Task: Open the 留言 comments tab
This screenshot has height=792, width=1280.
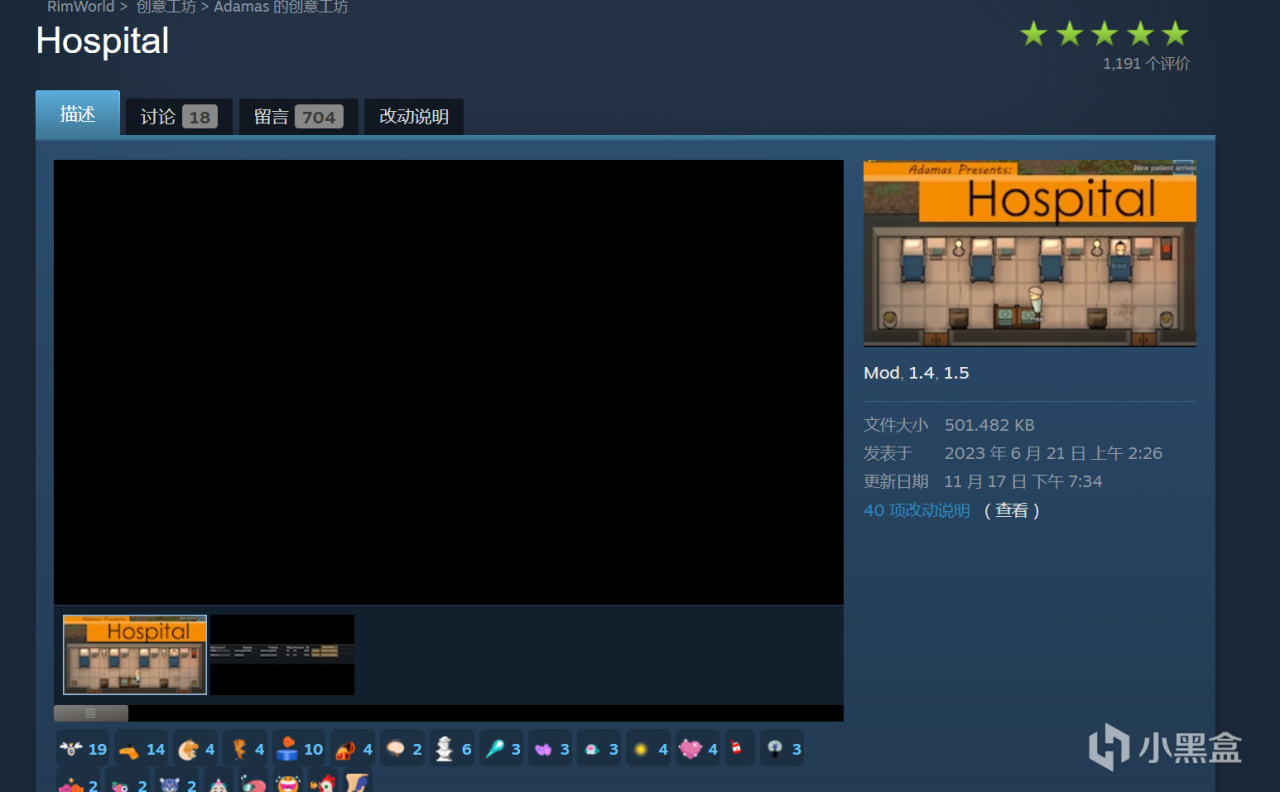Action: coord(298,117)
